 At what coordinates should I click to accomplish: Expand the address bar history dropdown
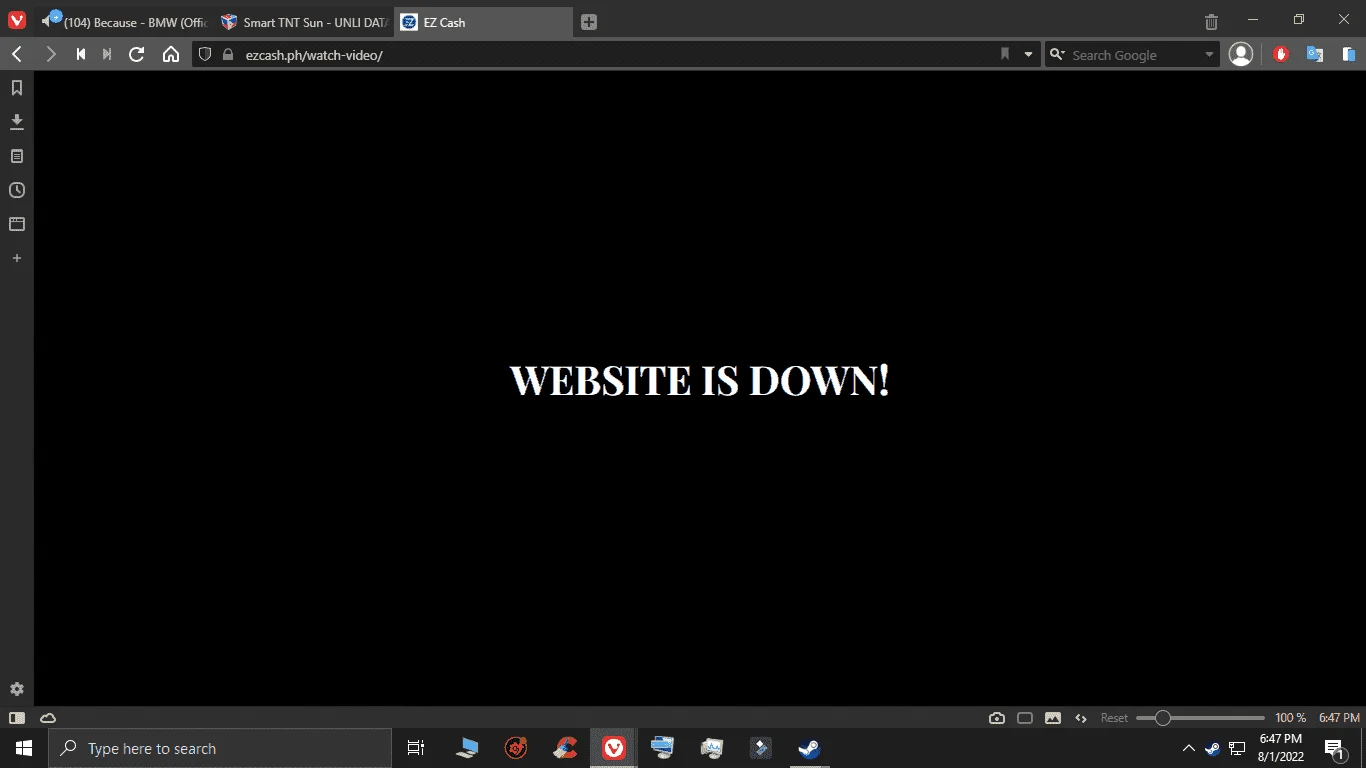(1028, 55)
